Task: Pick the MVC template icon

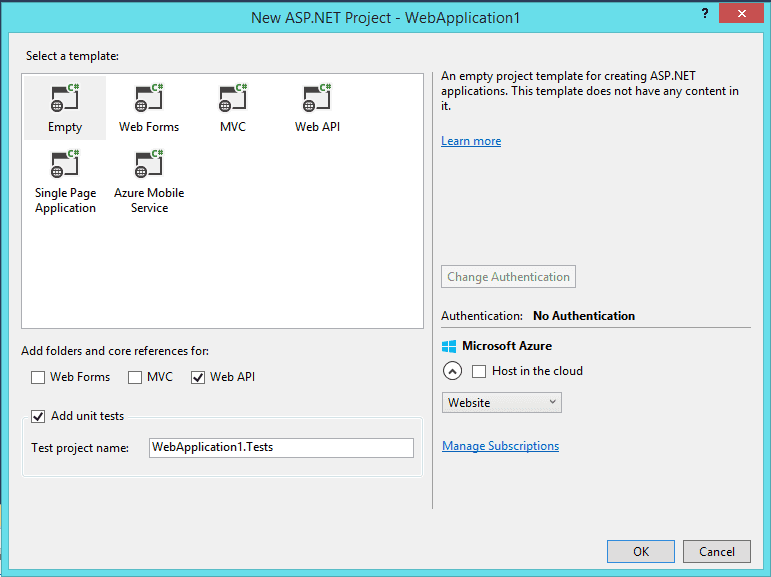Action: [233, 97]
